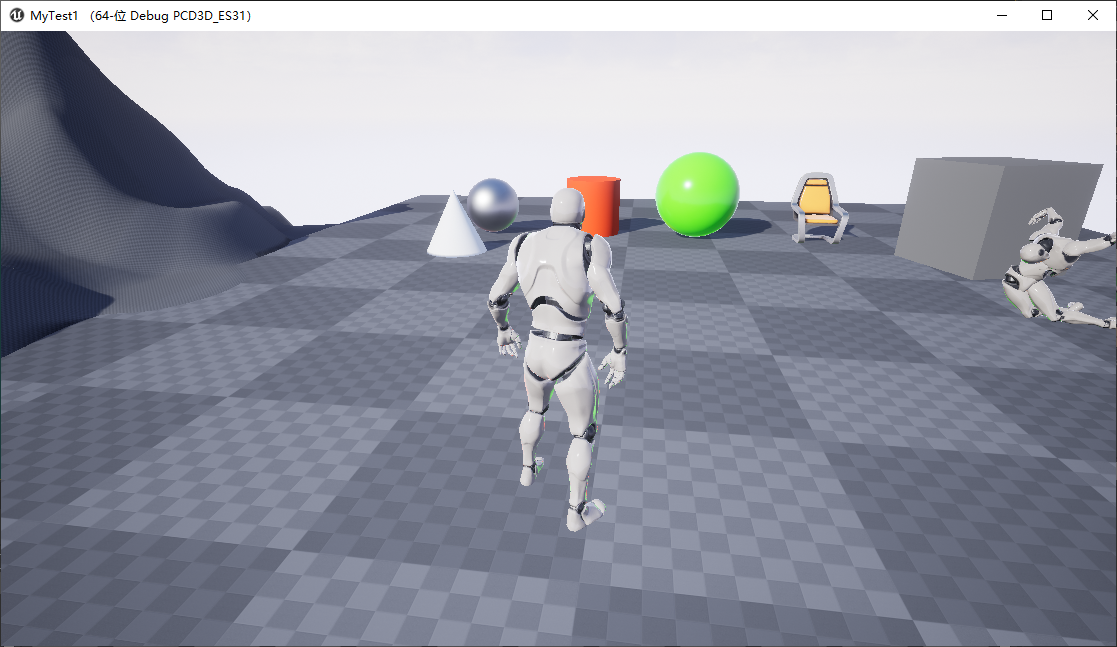Minimize the MyTest1 window
Image resolution: width=1117 pixels, height=647 pixels.
tap(1002, 15)
